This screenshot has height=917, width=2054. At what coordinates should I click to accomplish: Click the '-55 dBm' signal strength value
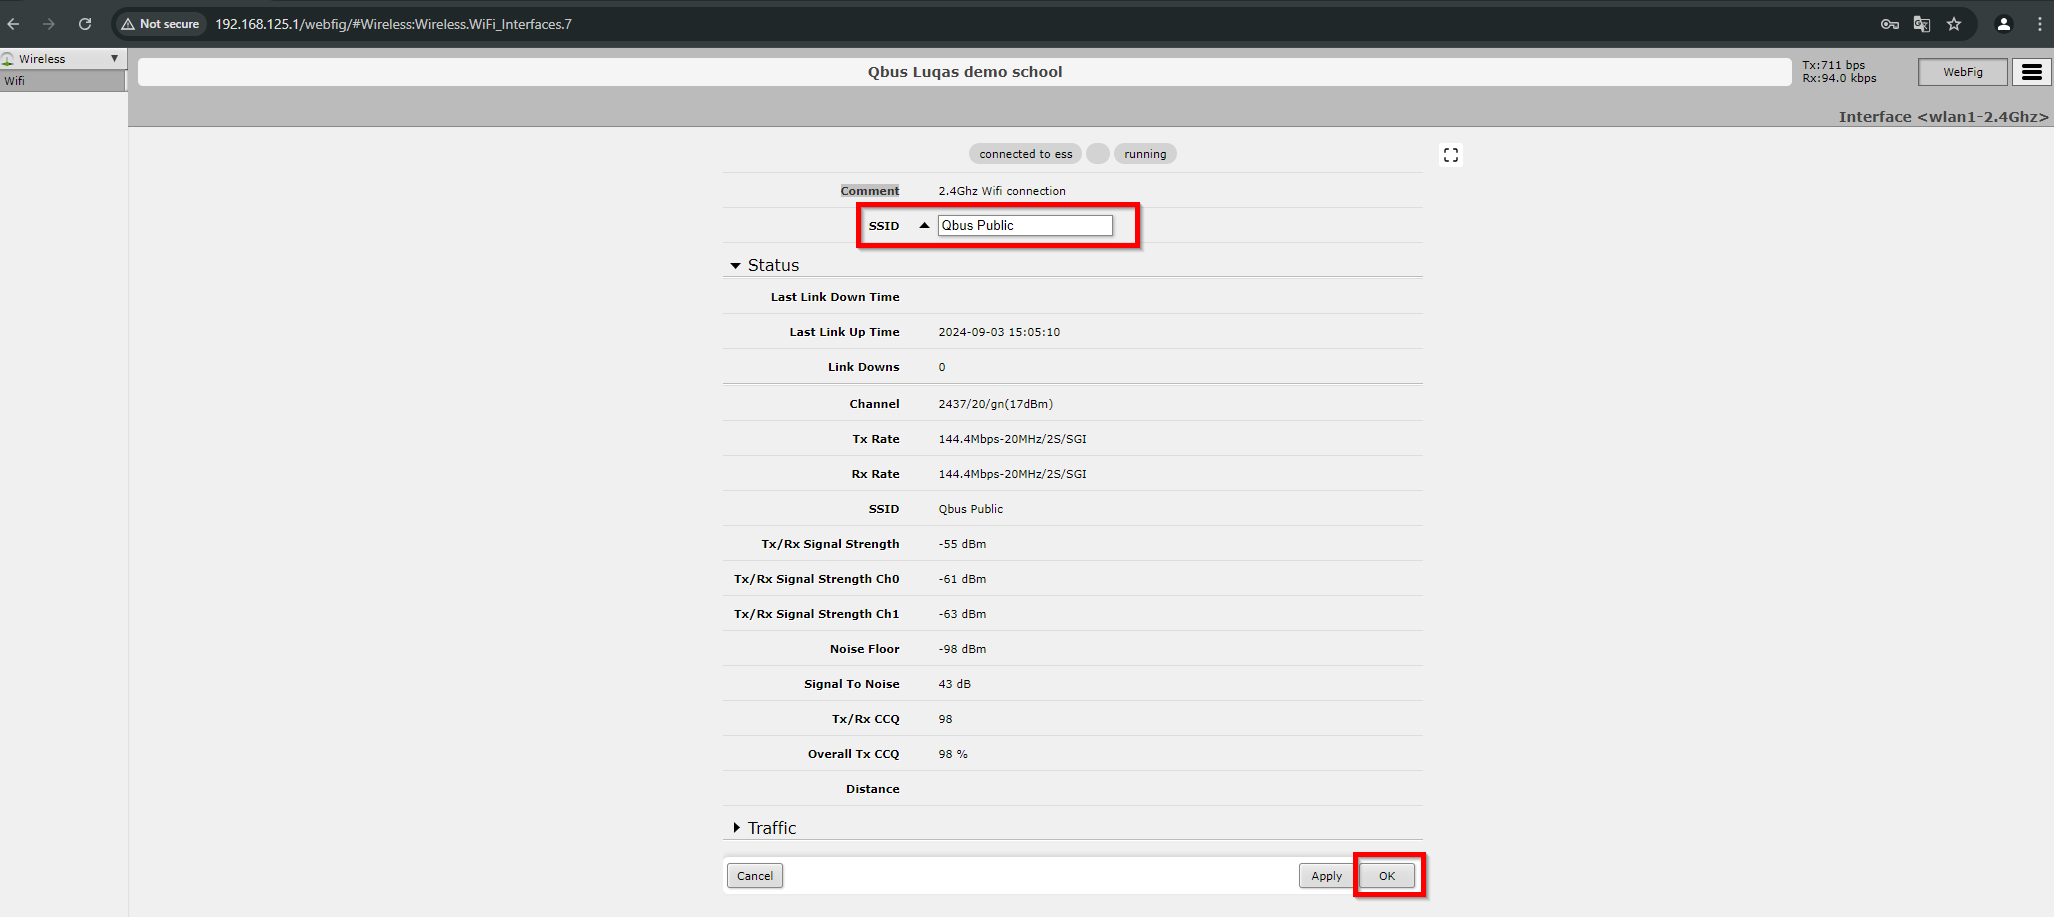tap(962, 544)
